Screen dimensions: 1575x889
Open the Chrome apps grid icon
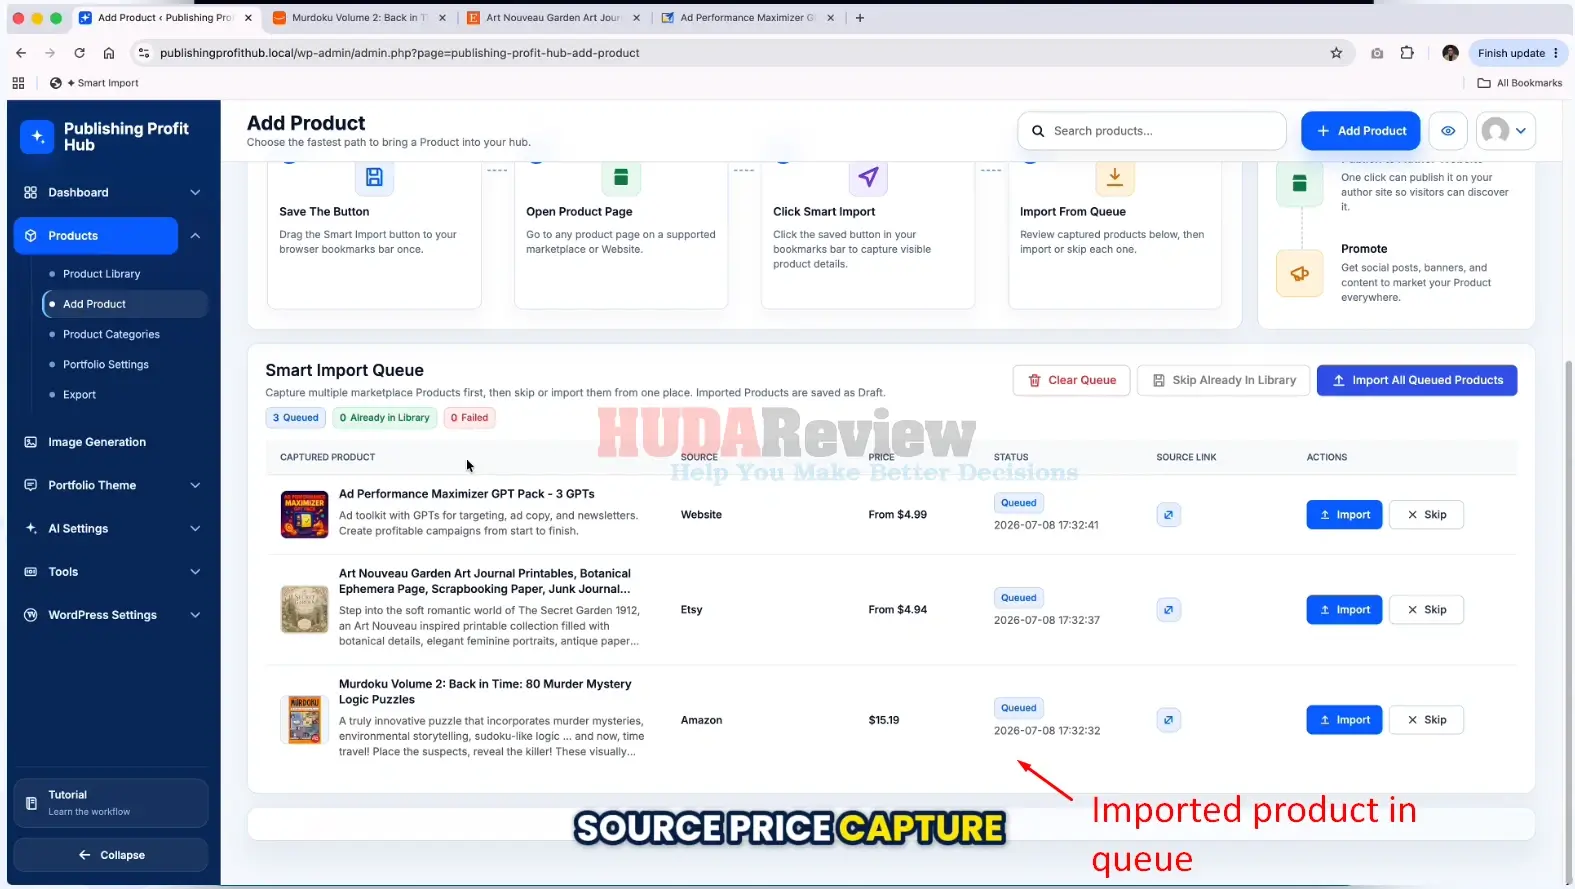18,83
